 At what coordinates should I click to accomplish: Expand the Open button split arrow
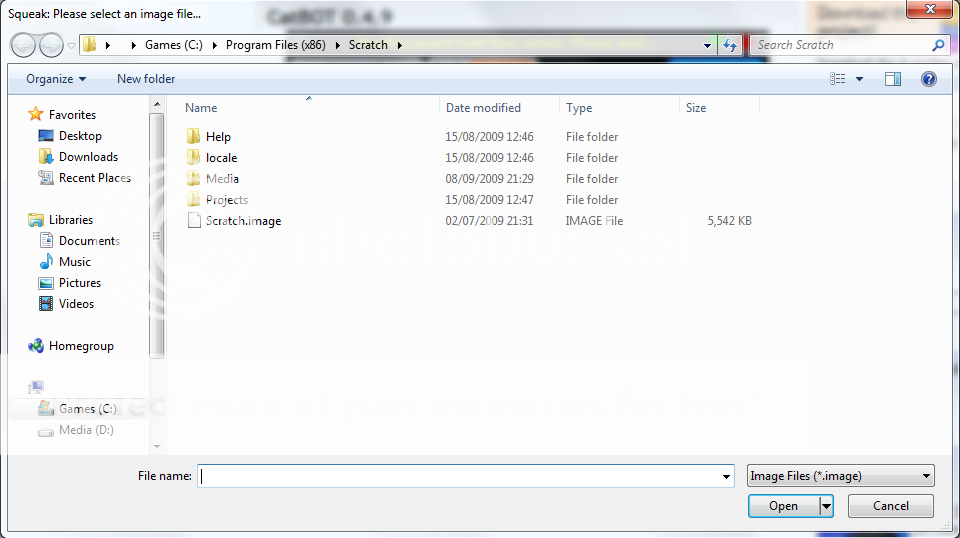tap(827, 506)
